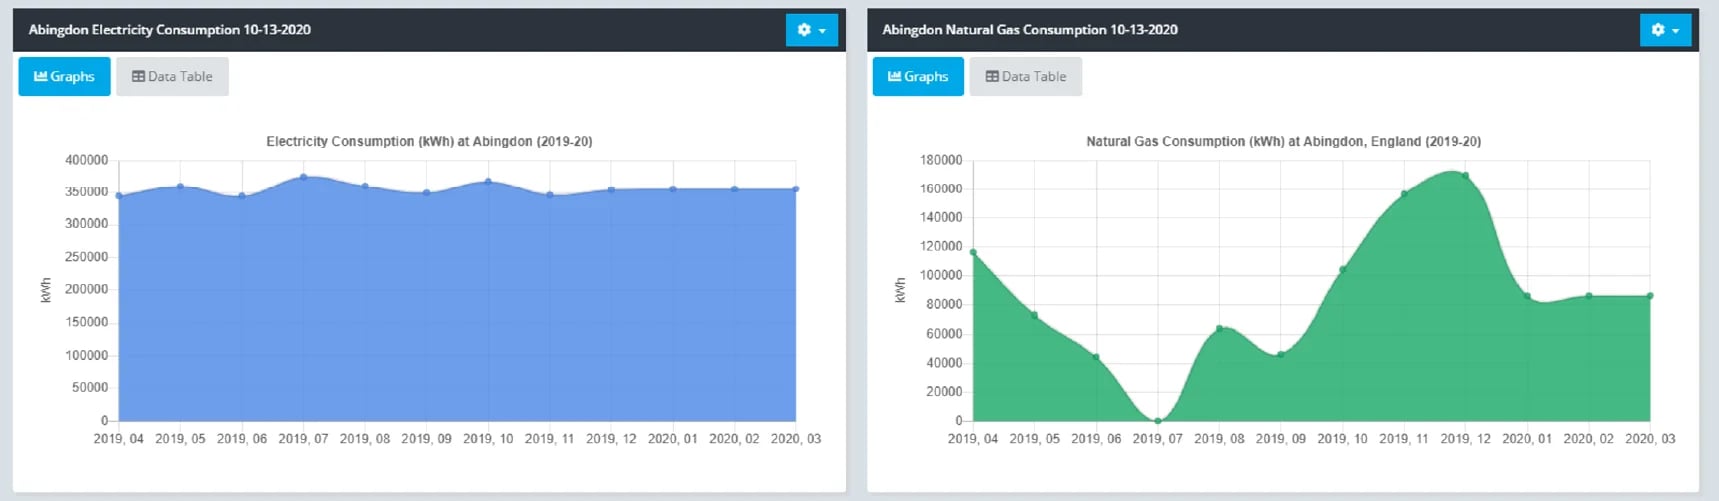Click the Abingdon Electricity Consumption panel header
The height and width of the screenshot is (501, 1719).
click(x=170, y=30)
